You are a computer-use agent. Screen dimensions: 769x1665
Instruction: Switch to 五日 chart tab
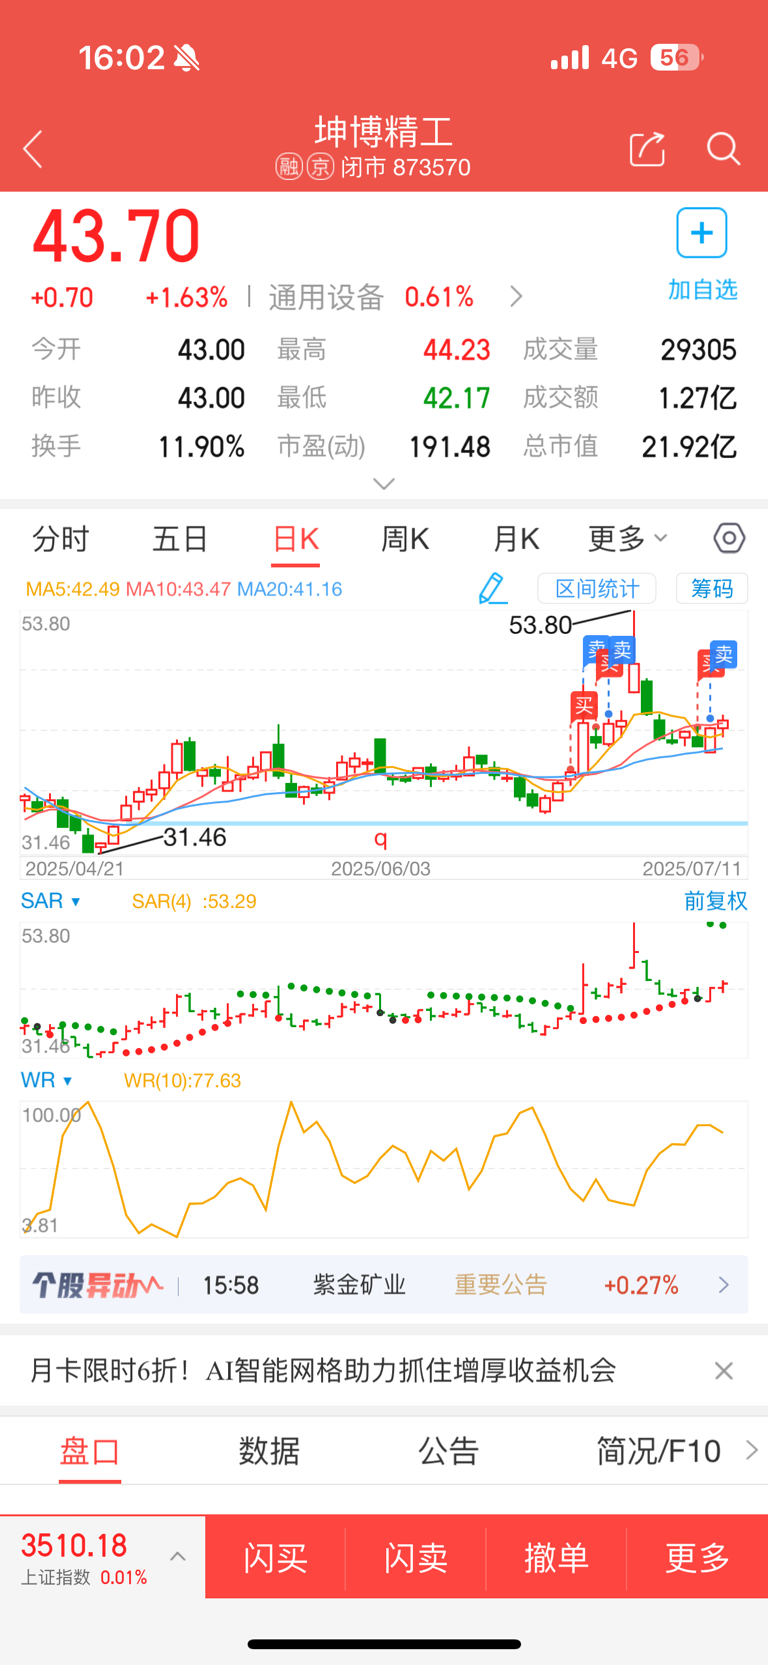[x=180, y=539]
